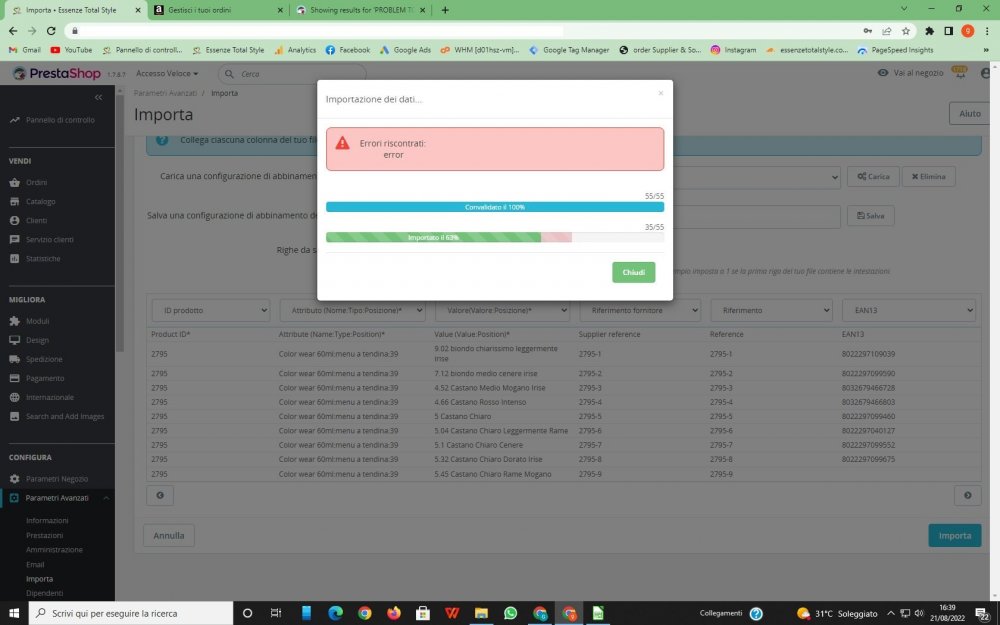Click the Annulla button
The height and width of the screenshot is (625, 1000).
pyautogui.click(x=168, y=536)
